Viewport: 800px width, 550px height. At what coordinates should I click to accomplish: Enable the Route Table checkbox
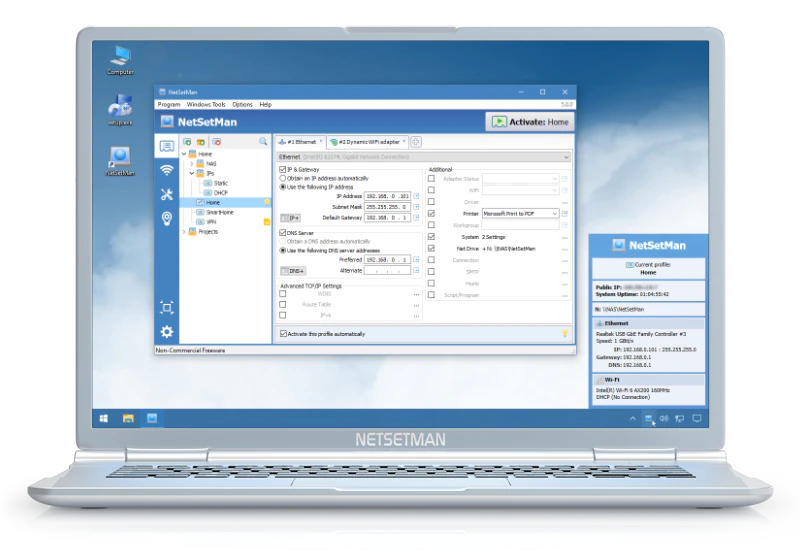coord(283,305)
